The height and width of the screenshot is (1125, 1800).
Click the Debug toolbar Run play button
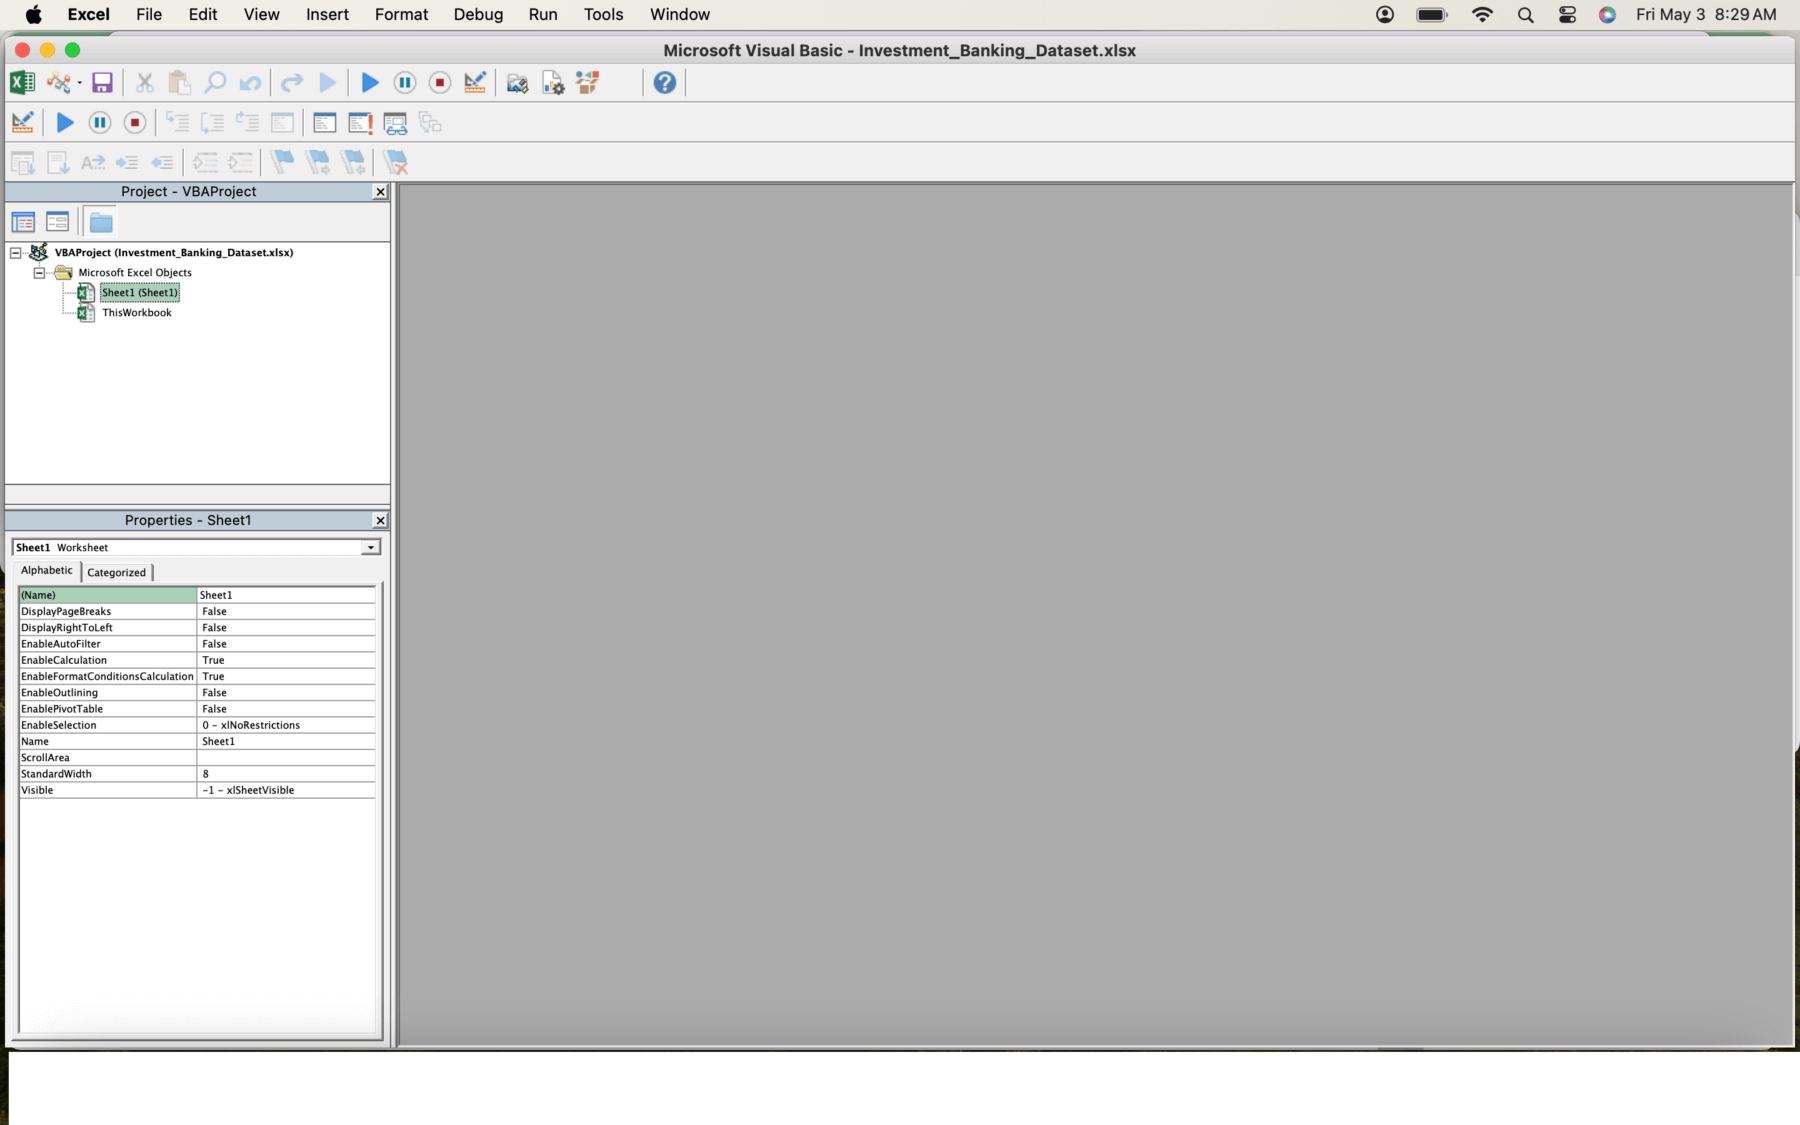point(65,123)
